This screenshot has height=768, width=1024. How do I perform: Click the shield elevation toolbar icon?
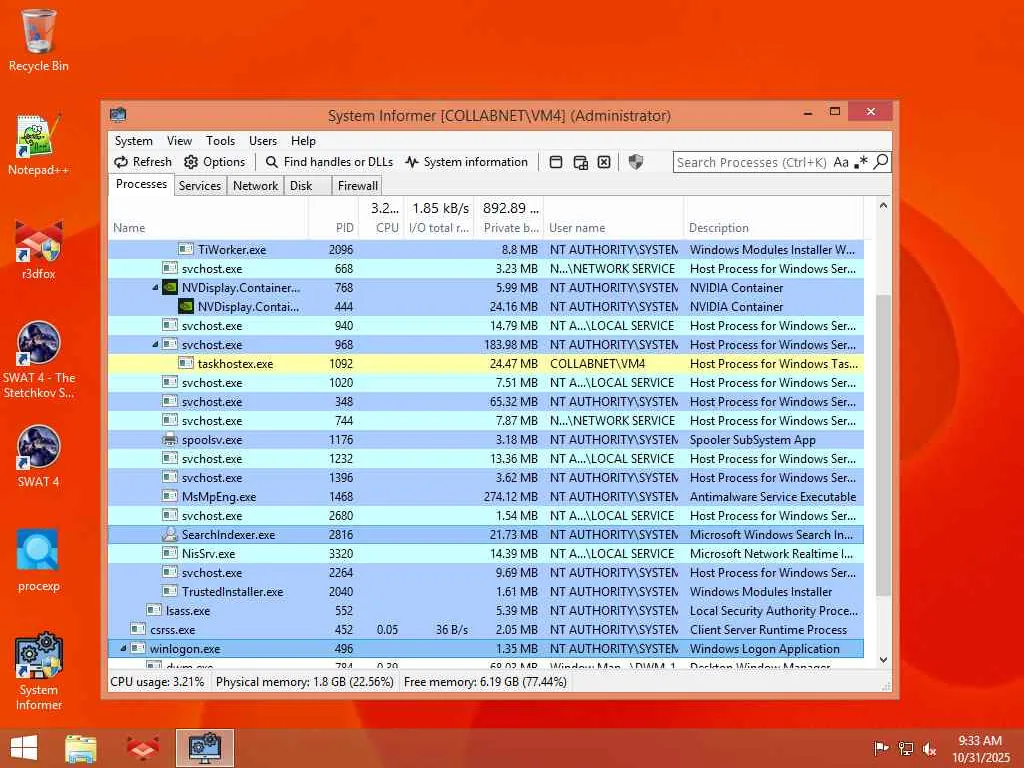tap(635, 162)
